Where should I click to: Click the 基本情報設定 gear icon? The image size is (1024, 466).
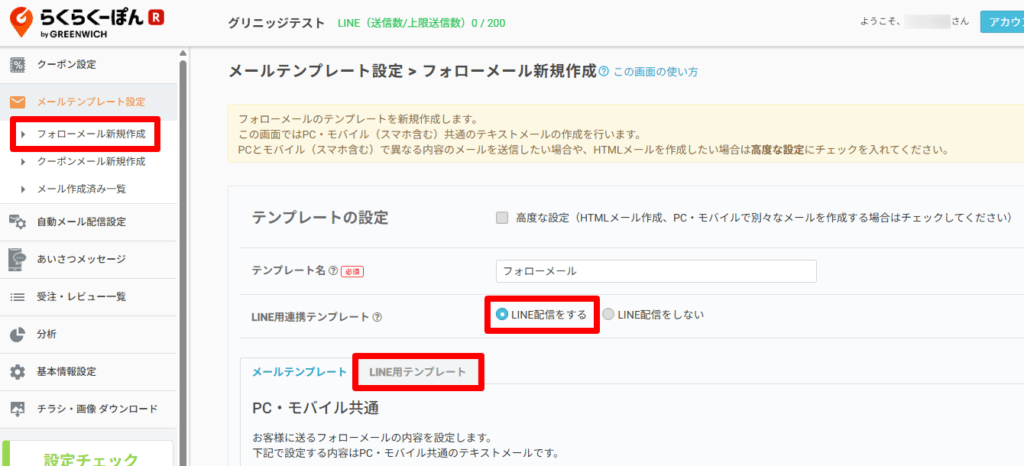click(x=17, y=372)
